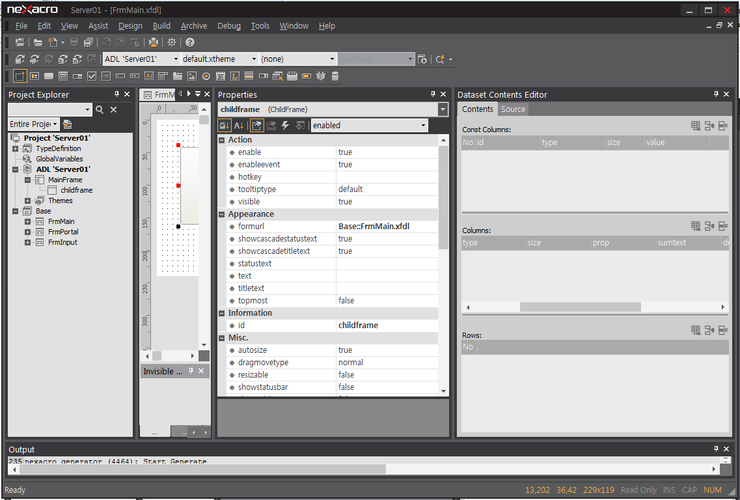Click the Settings gear icon in toolbar
This screenshot has height=500, width=740.
point(171,43)
